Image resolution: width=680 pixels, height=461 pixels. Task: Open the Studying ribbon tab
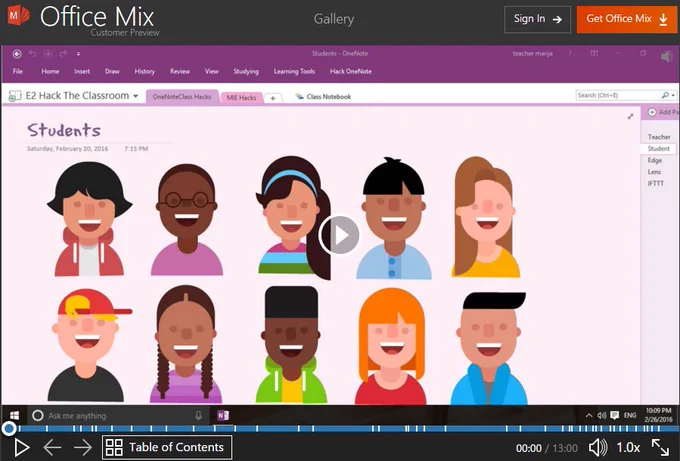[x=246, y=72]
